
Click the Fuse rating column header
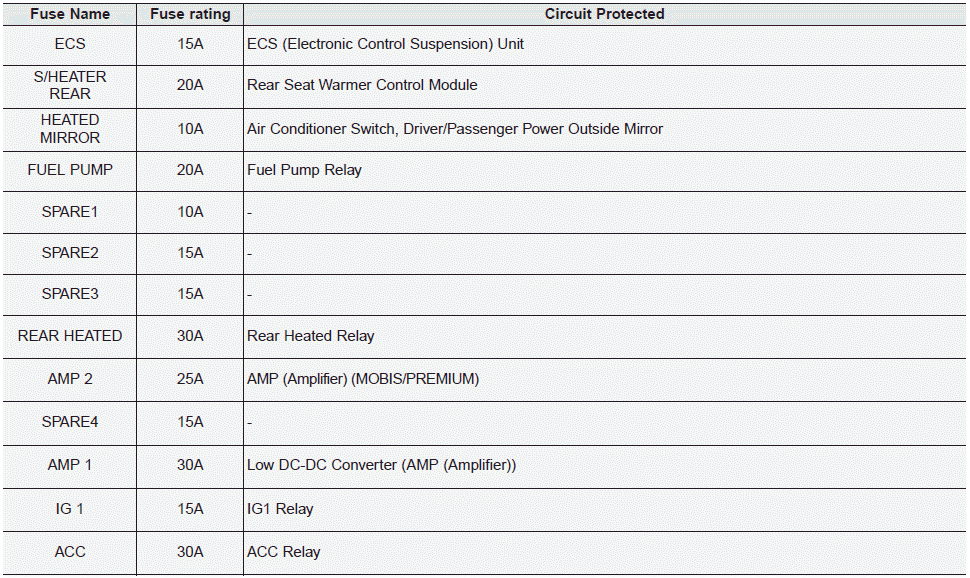[190, 14]
